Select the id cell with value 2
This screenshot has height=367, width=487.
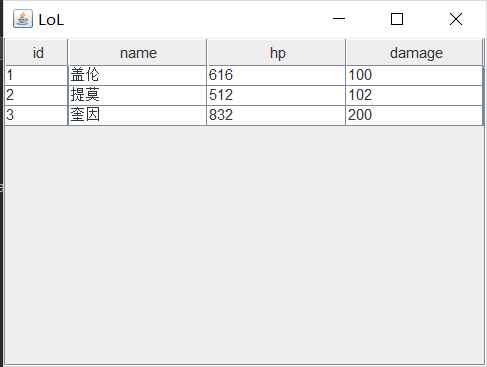[x=37, y=95]
